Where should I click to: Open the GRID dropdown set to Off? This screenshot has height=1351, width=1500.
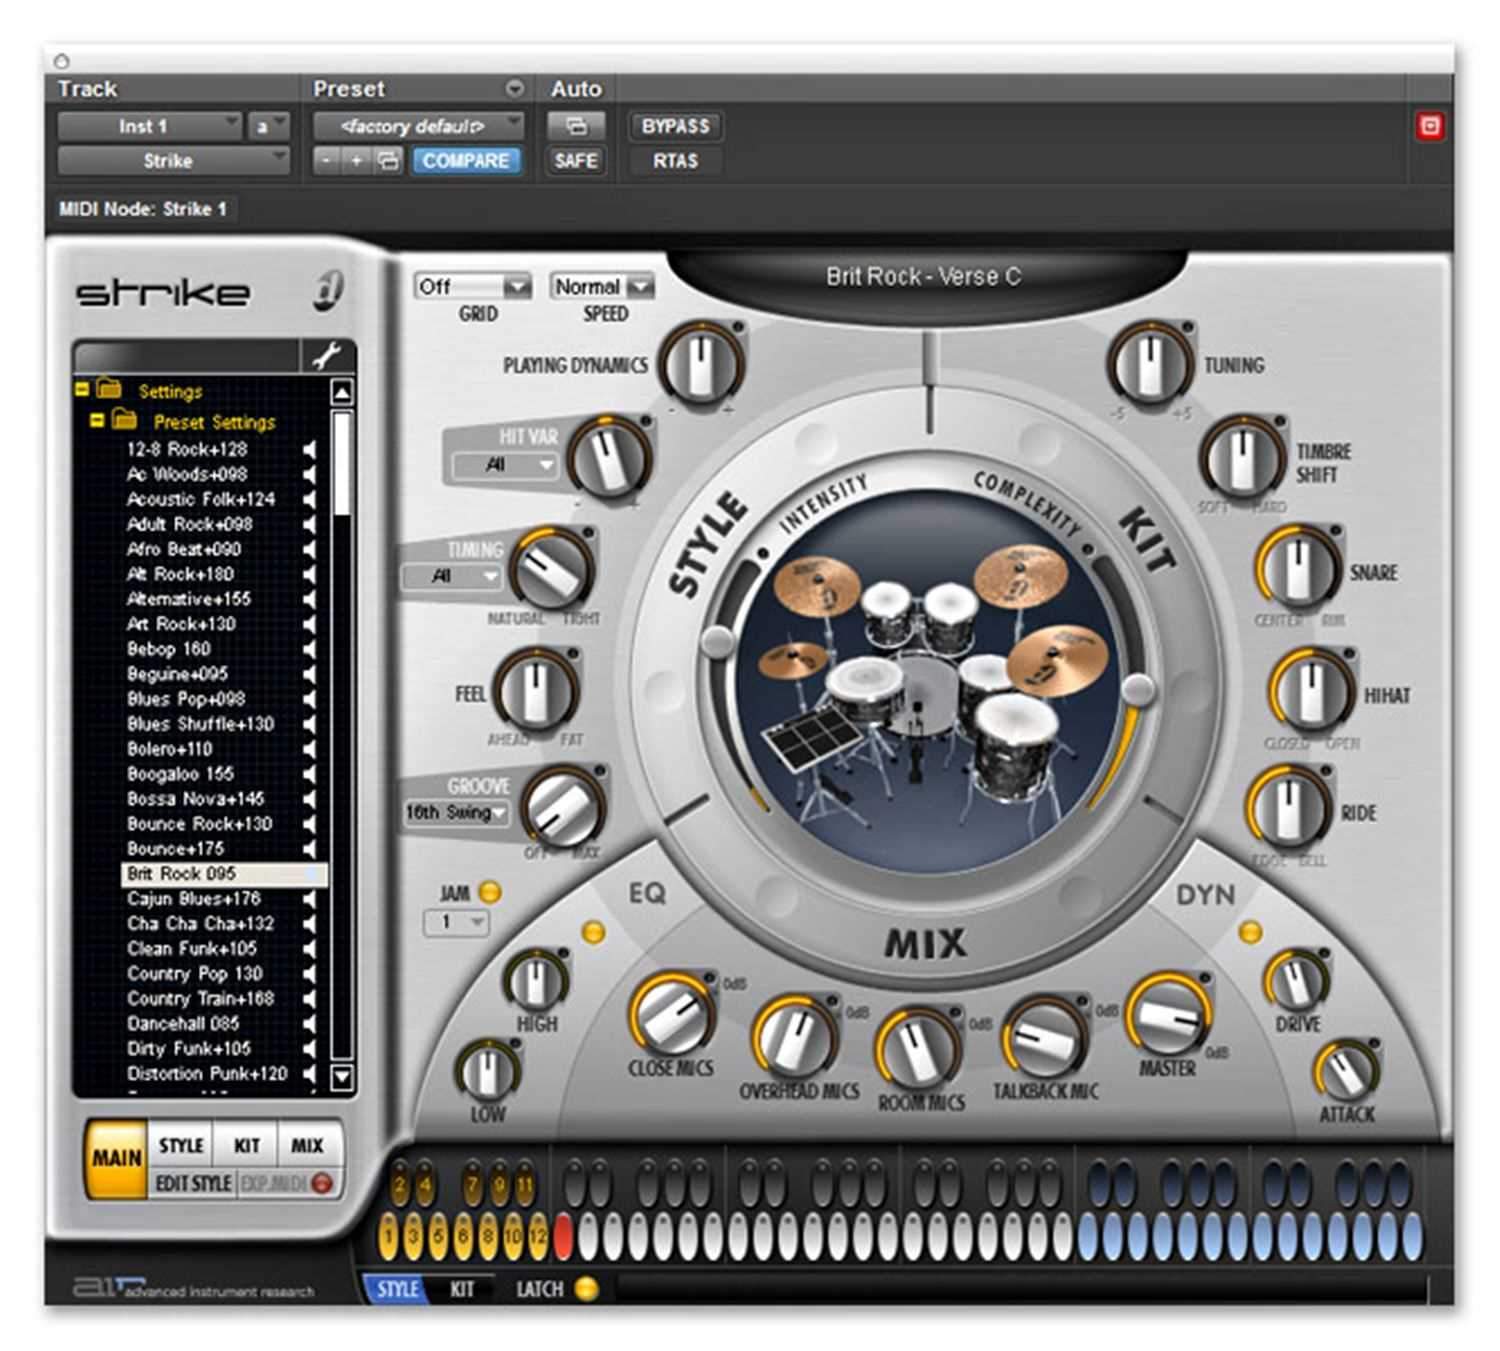tap(472, 287)
